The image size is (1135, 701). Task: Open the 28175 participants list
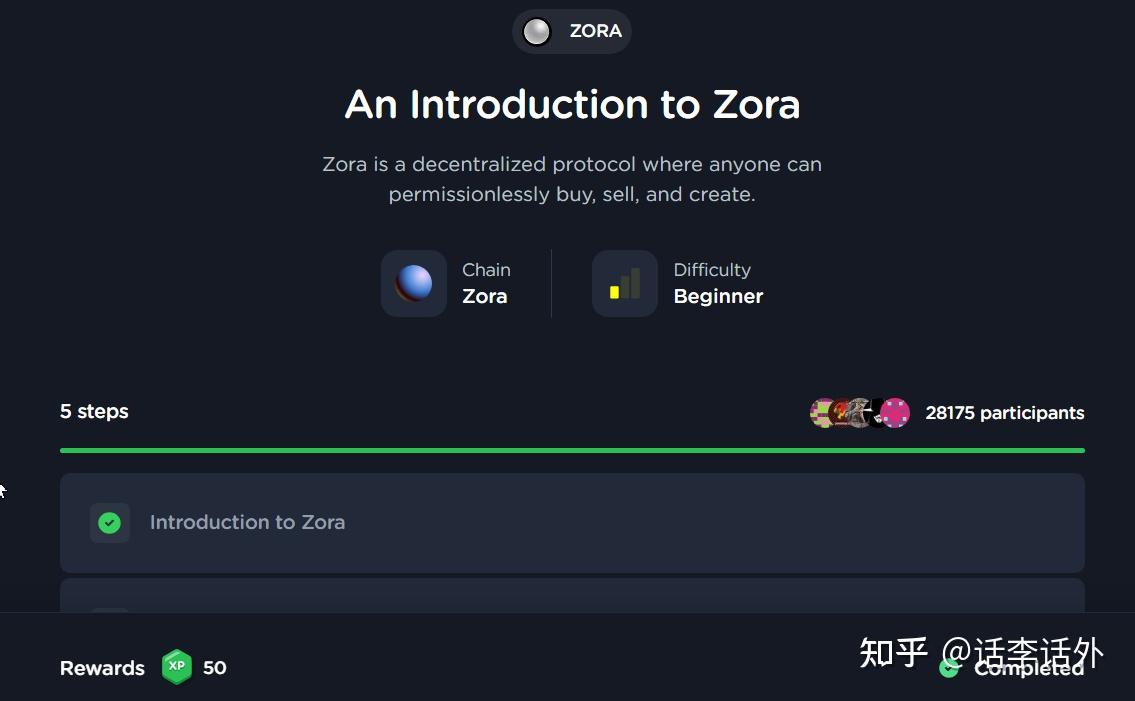tap(1004, 412)
